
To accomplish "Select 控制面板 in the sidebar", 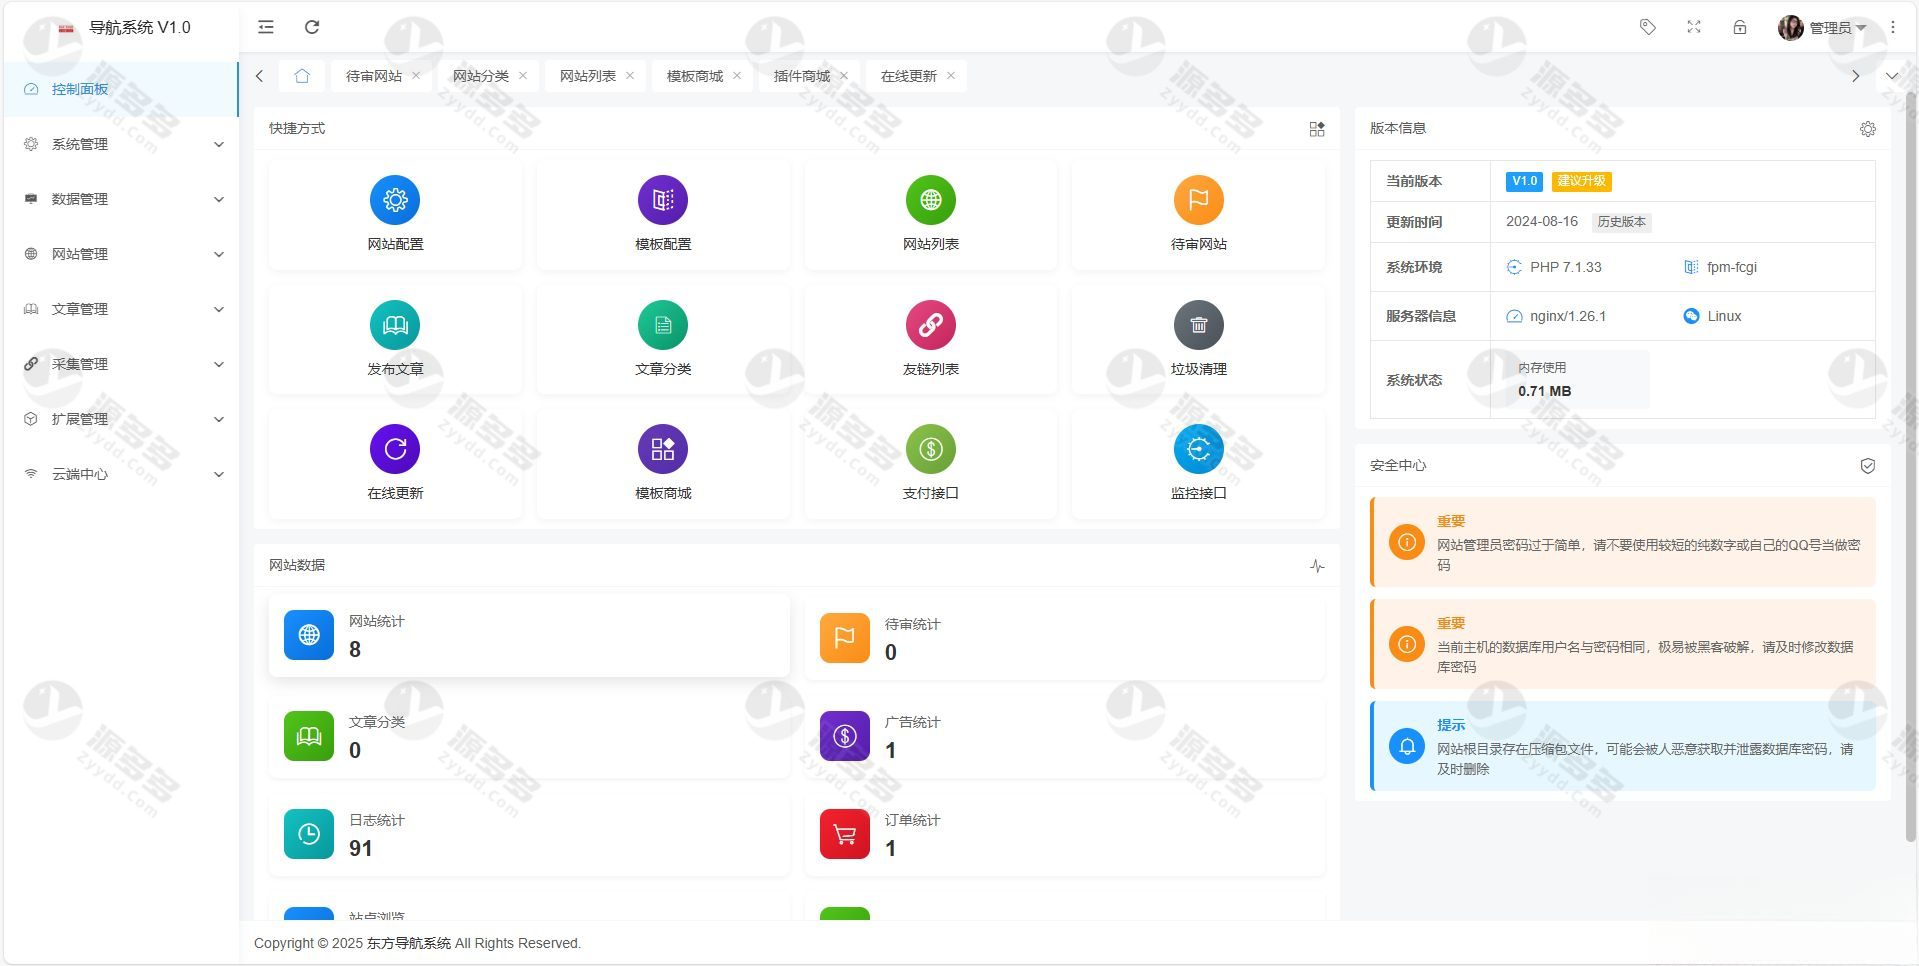I will 121,89.
